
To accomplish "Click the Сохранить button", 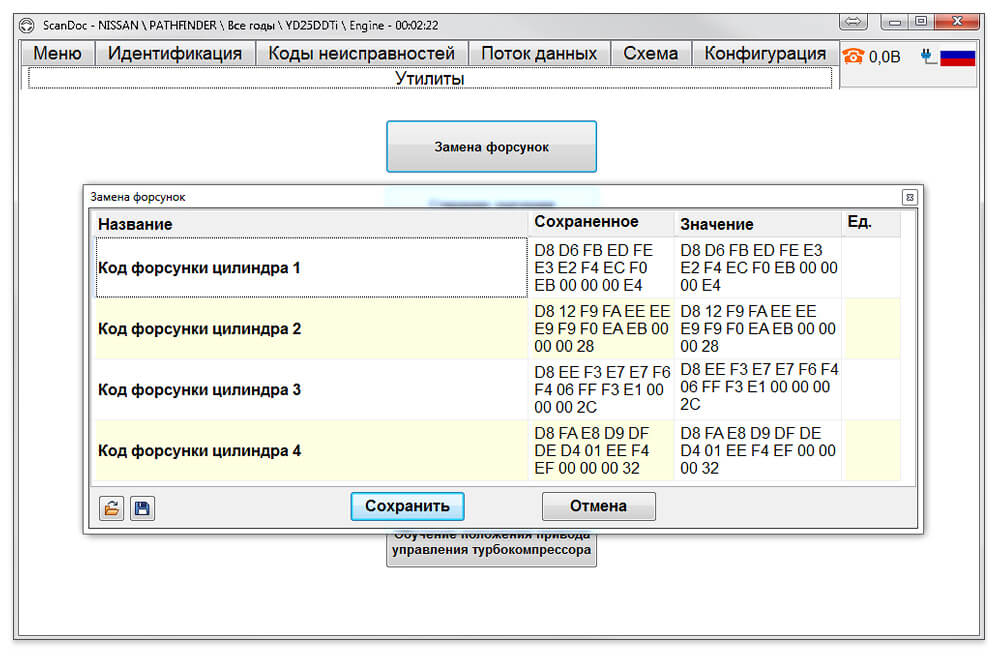I will (x=407, y=506).
